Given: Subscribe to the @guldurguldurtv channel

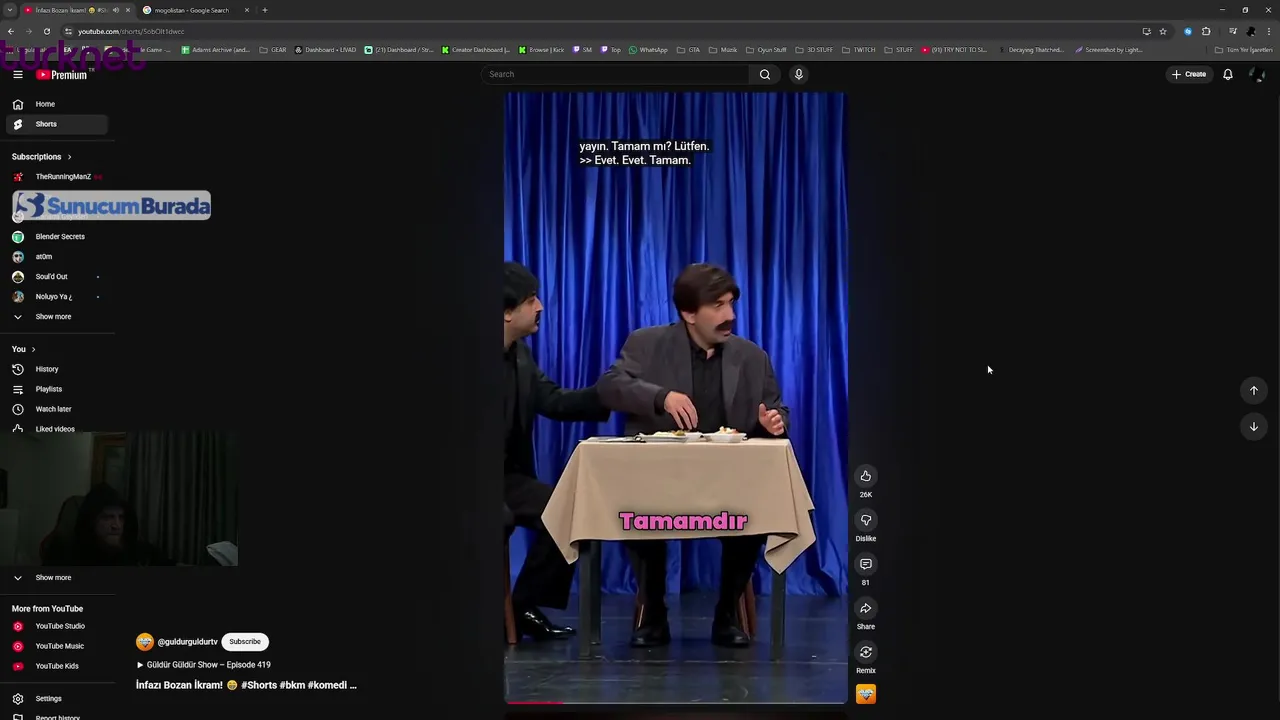Looking at the screenshot, I should (x=245, y=642).
